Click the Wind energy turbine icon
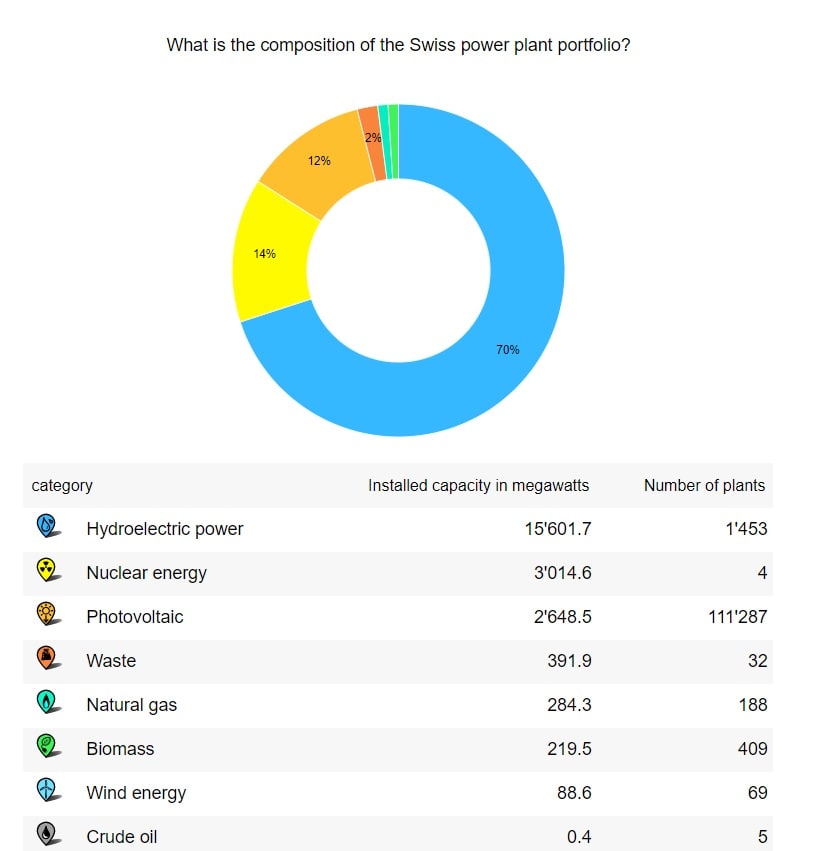Image resolution: width=817 pixels, height=851 pixels. coord(46,789)
